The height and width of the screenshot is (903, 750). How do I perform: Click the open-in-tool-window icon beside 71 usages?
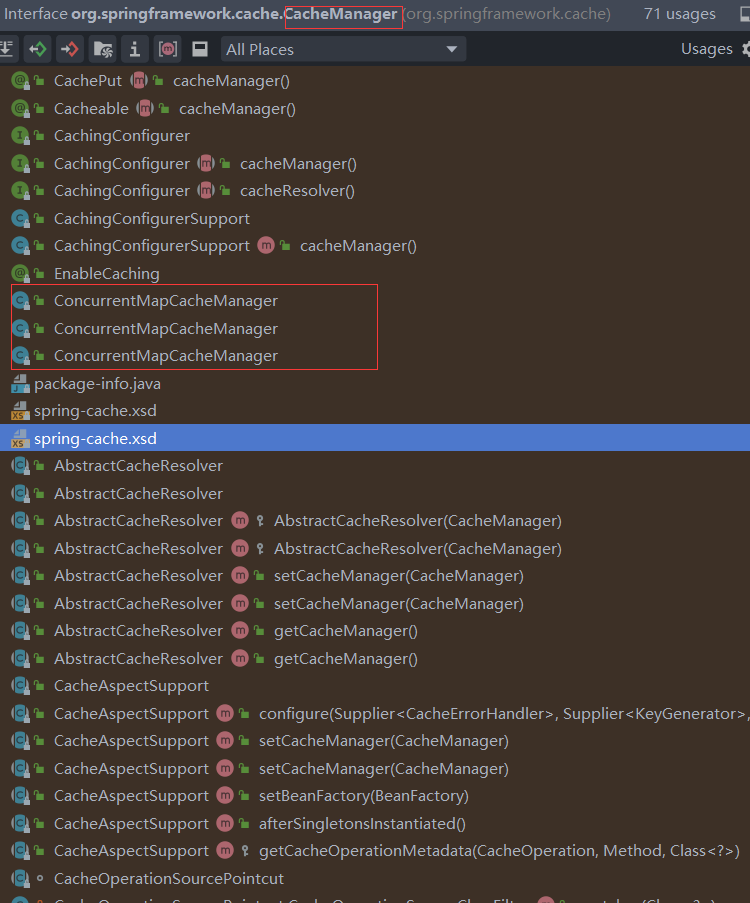745,14
